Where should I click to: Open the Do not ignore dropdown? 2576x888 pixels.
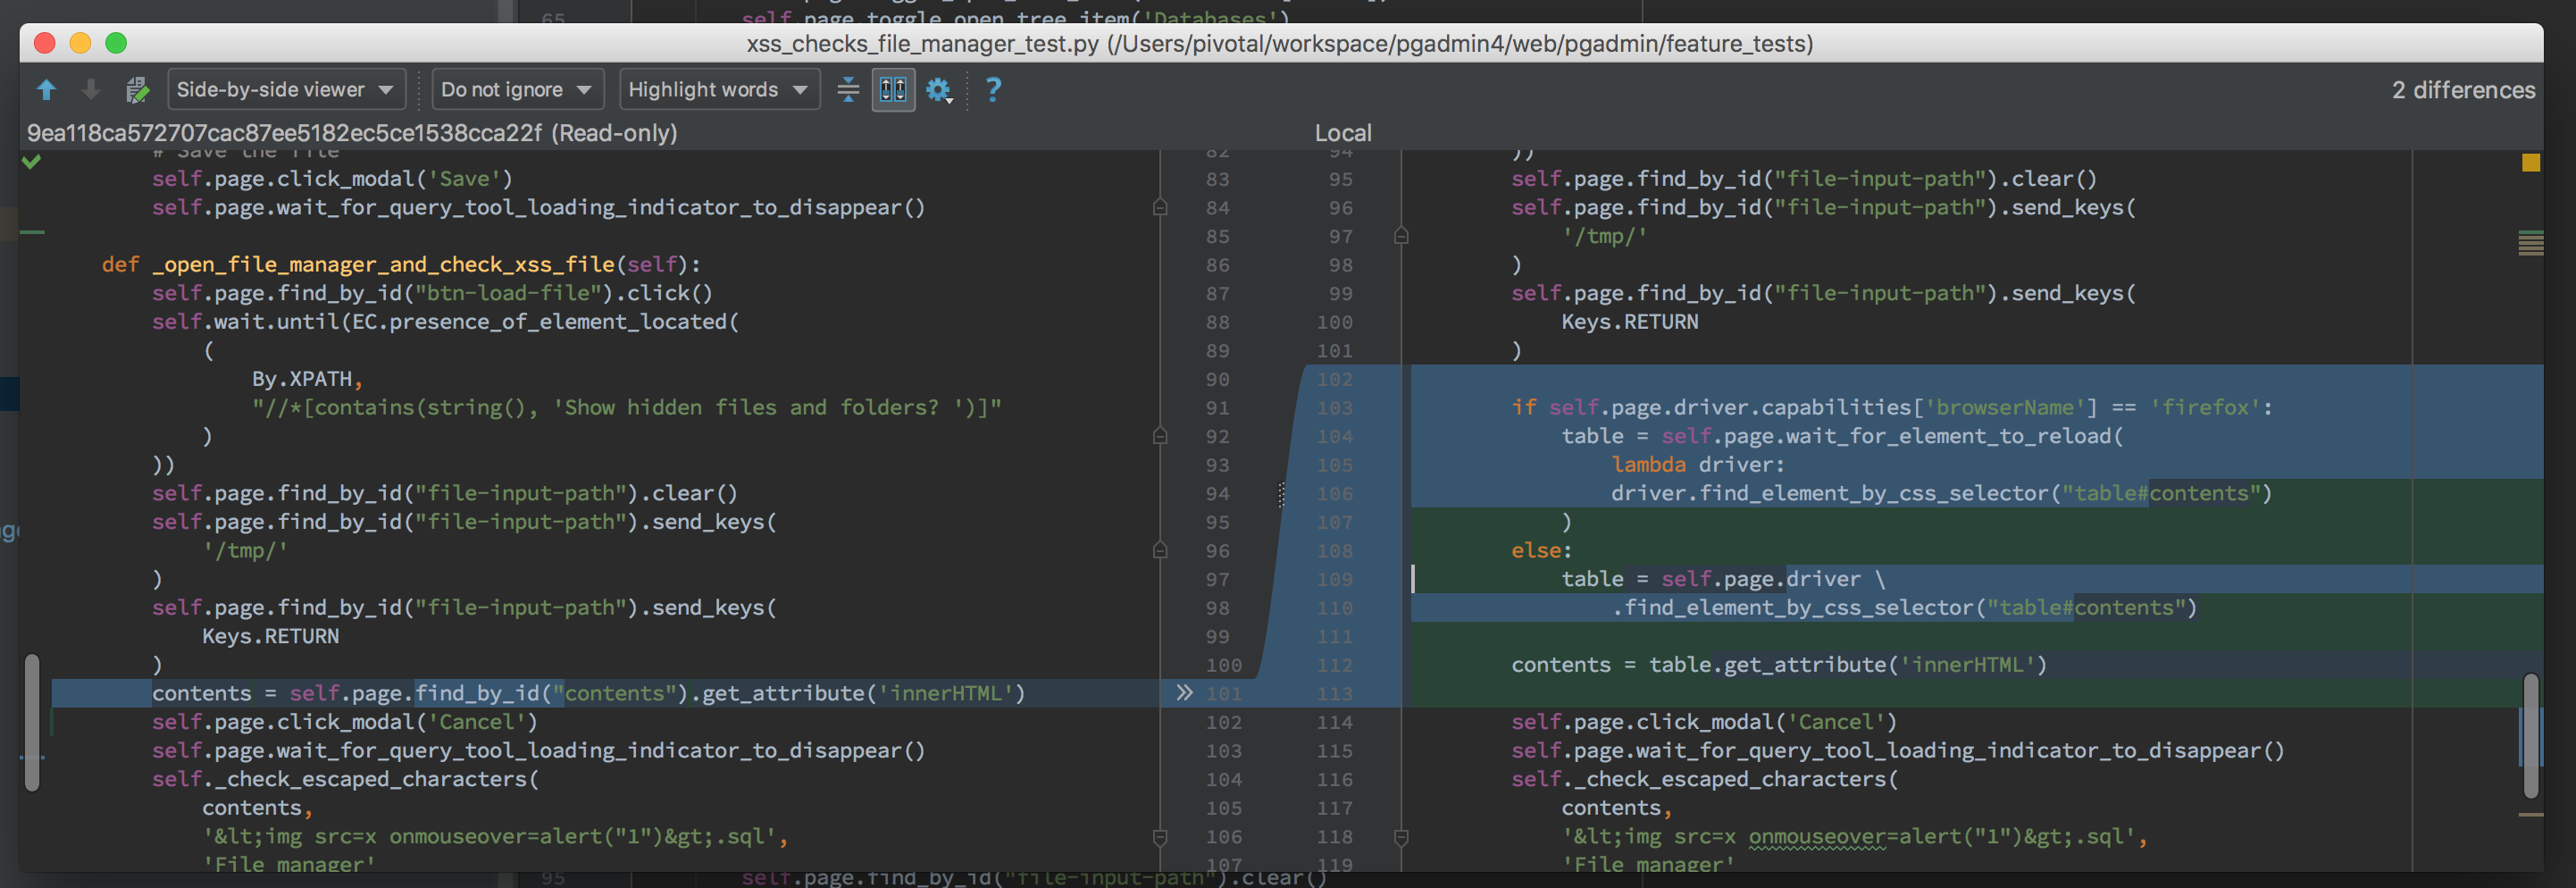point(517,90)
